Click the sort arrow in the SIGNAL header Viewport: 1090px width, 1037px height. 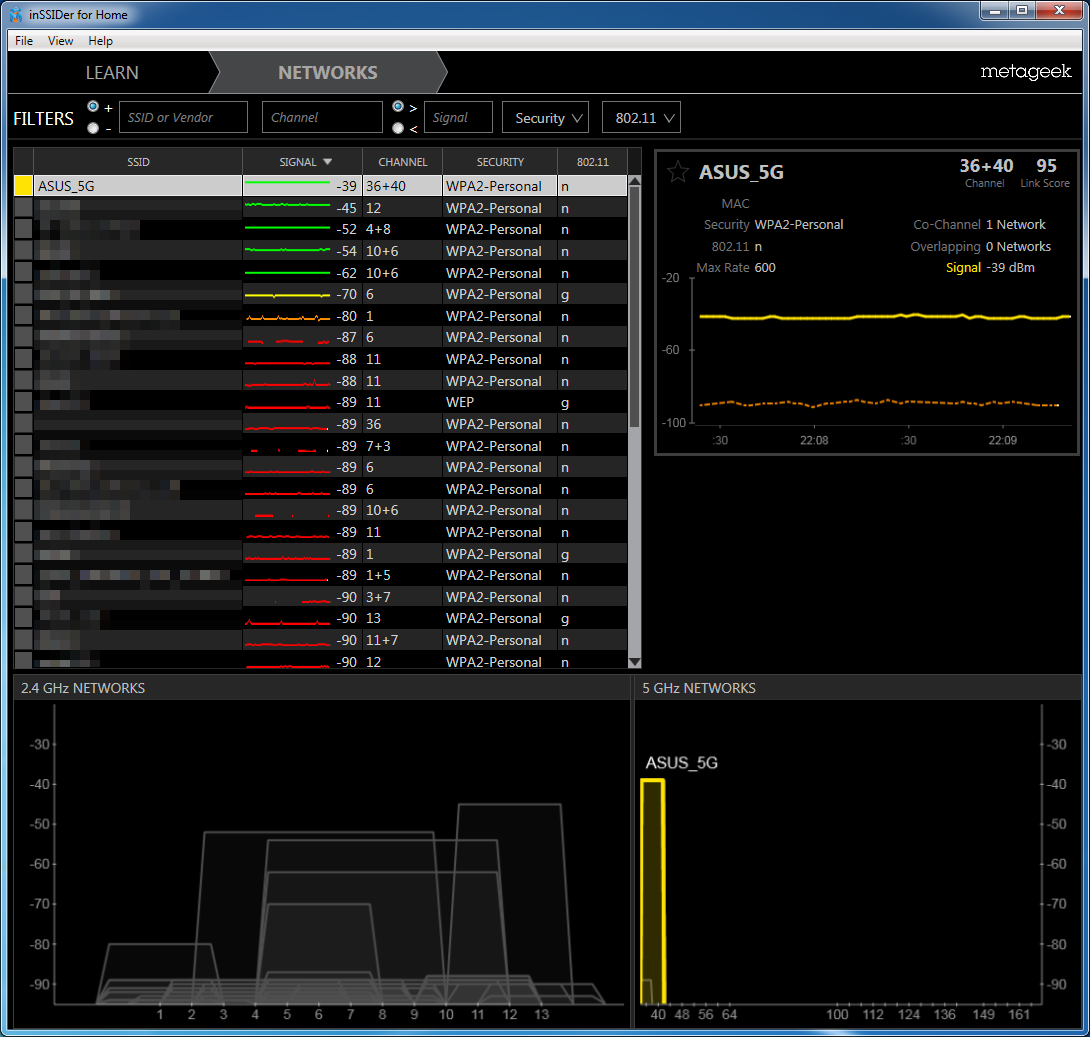coord(327,162)
